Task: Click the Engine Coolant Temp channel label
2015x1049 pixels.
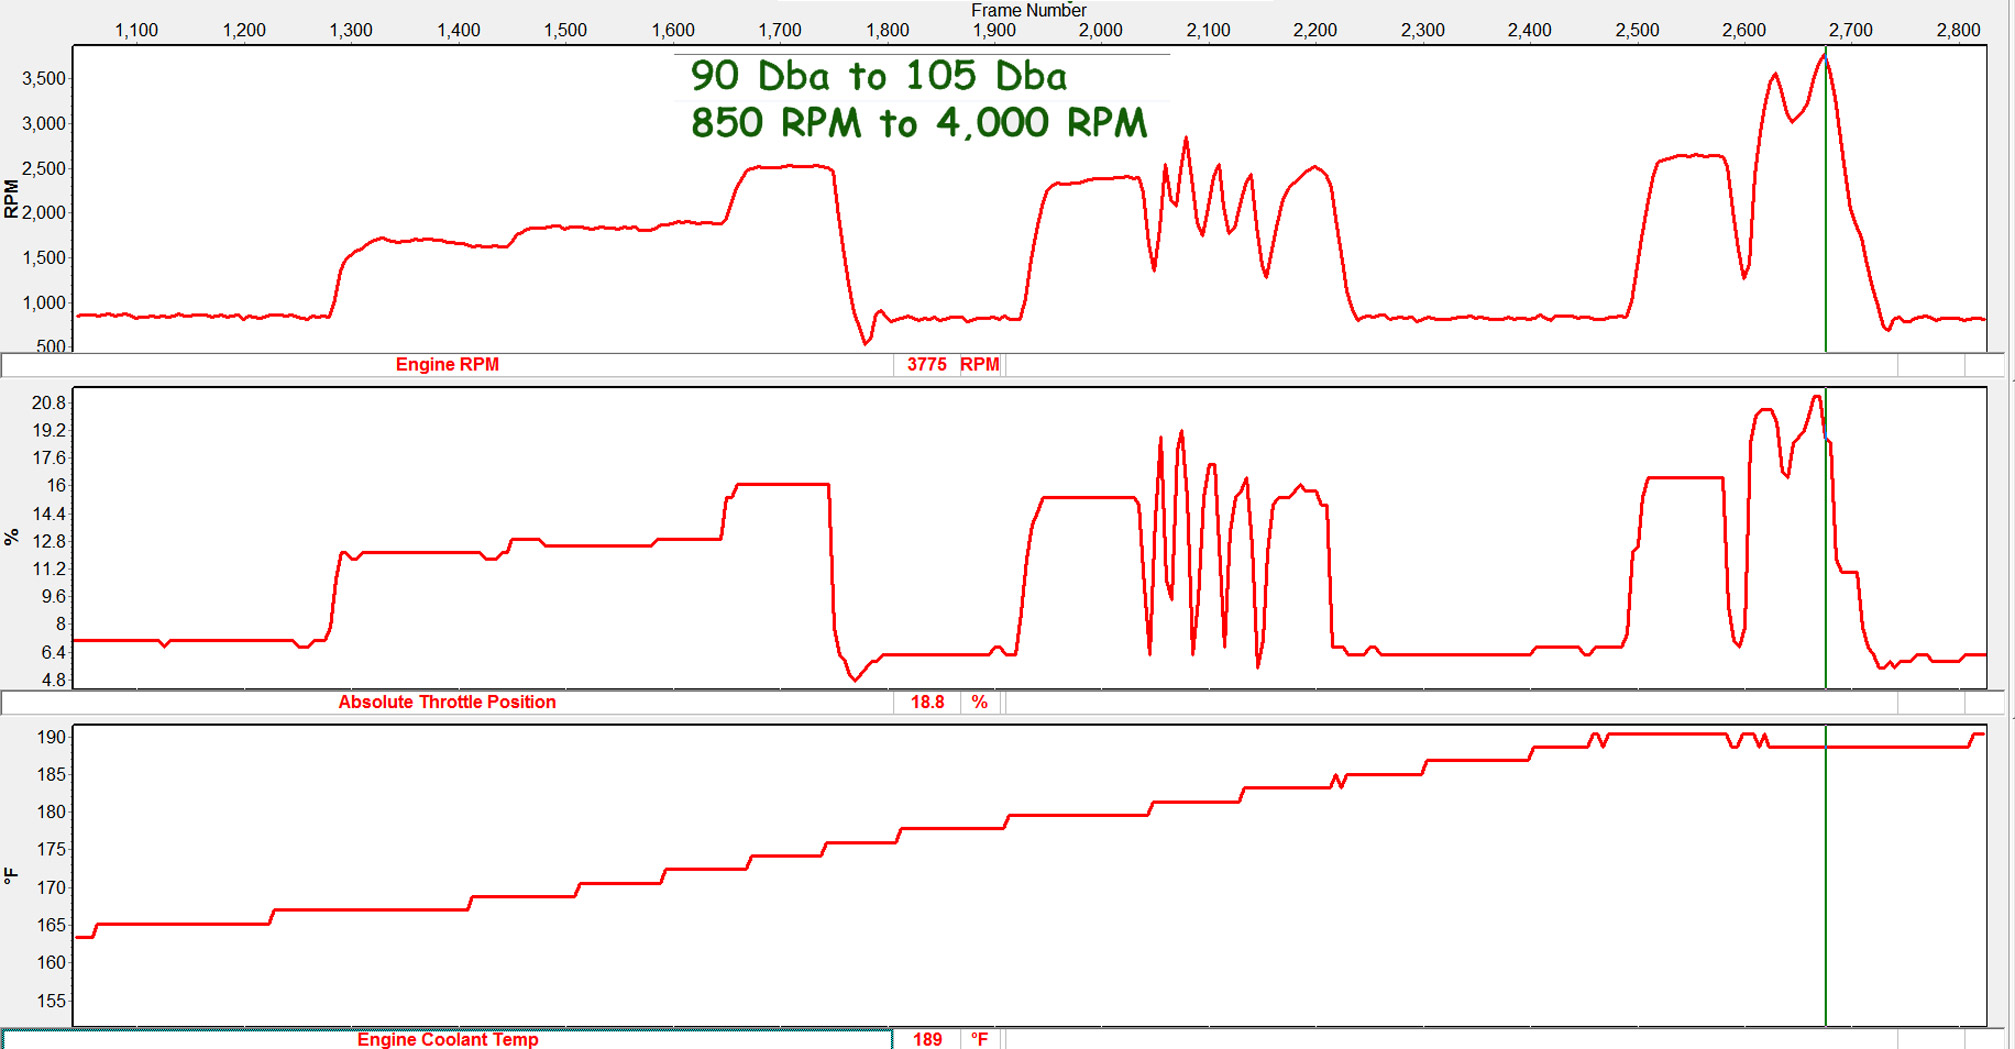Action: (x=447, y=1039)
